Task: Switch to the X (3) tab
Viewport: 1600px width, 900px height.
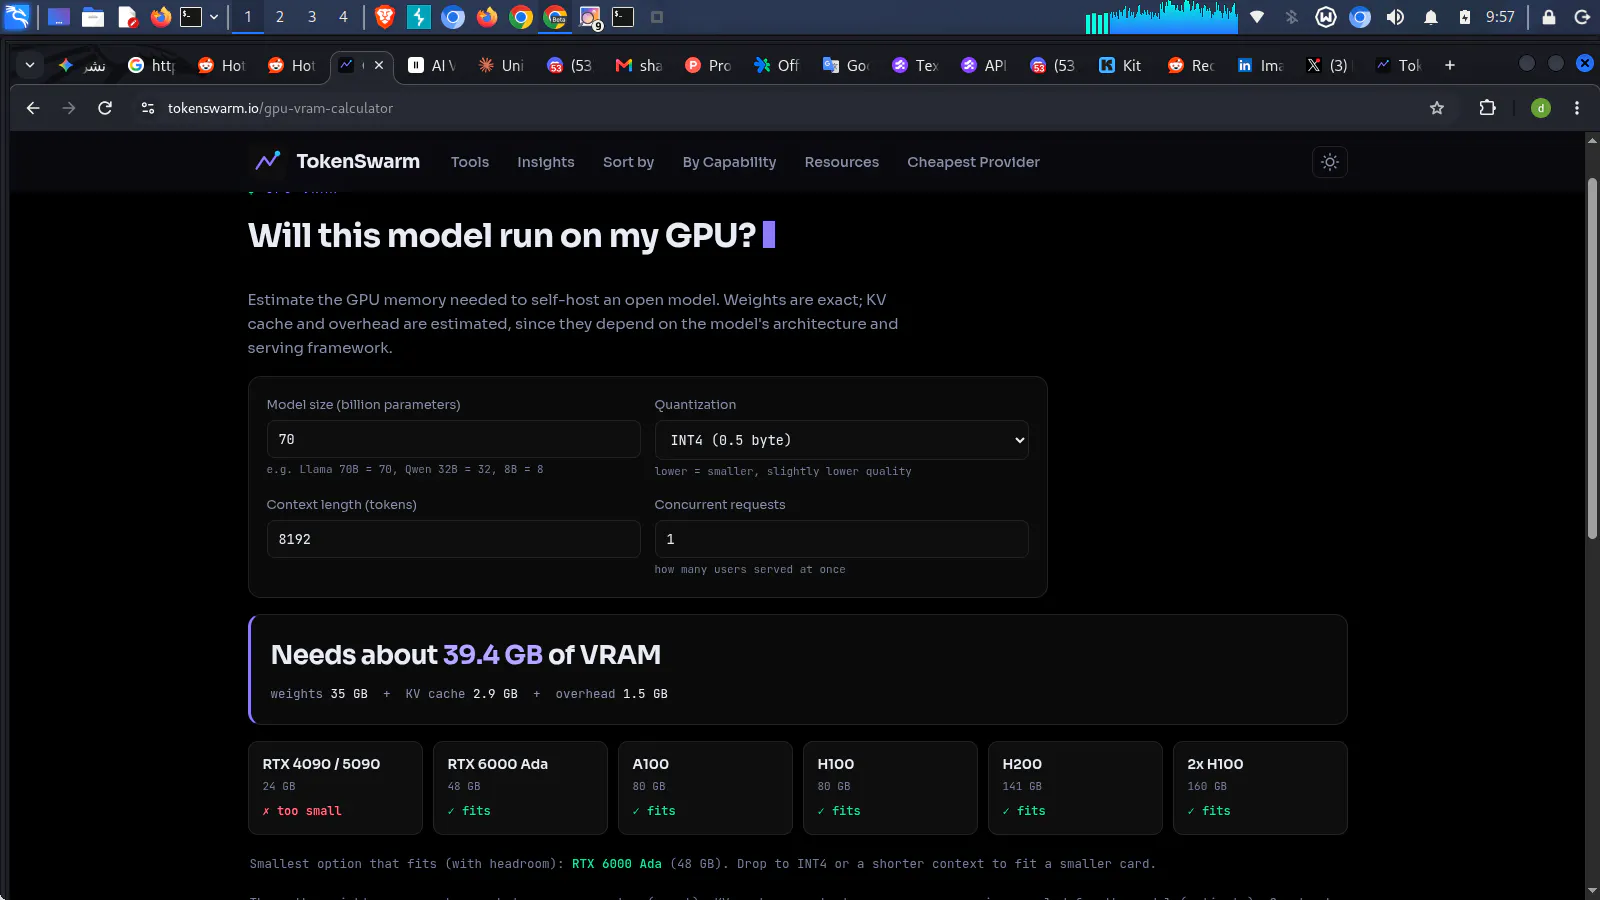Action: pos(1328,65)
